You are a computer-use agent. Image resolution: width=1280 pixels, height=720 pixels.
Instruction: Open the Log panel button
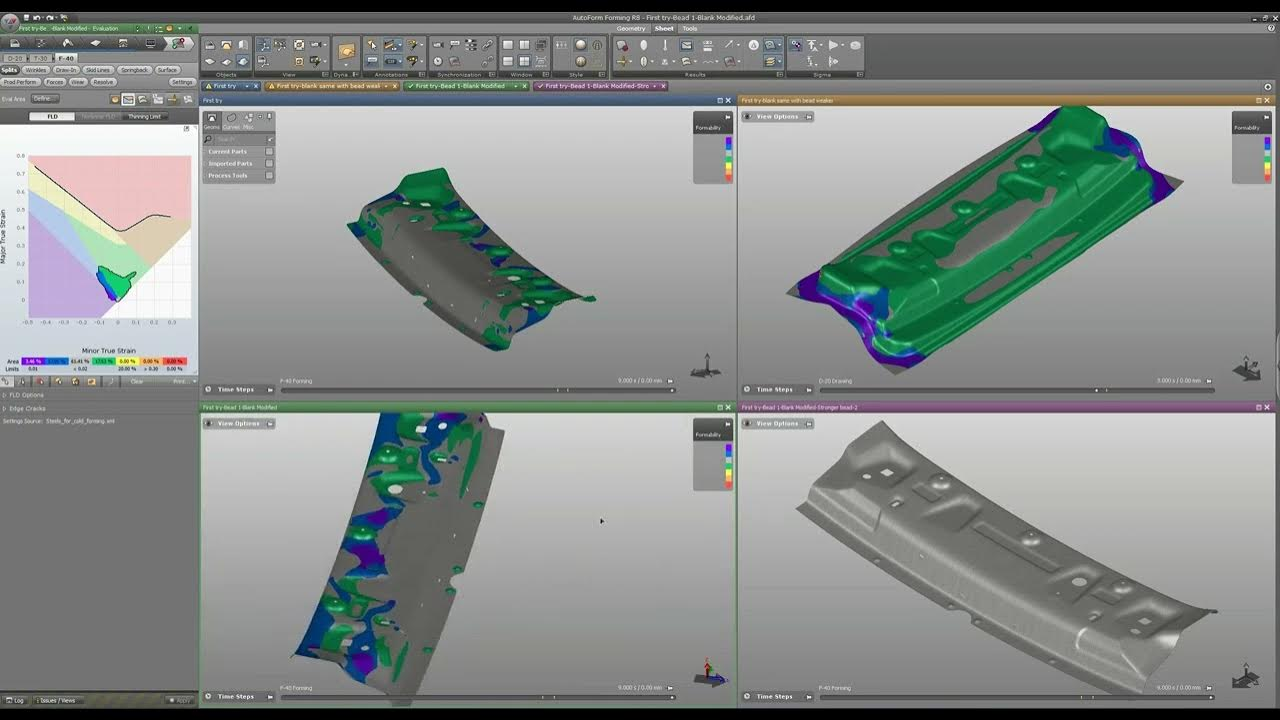coord(15,700)
